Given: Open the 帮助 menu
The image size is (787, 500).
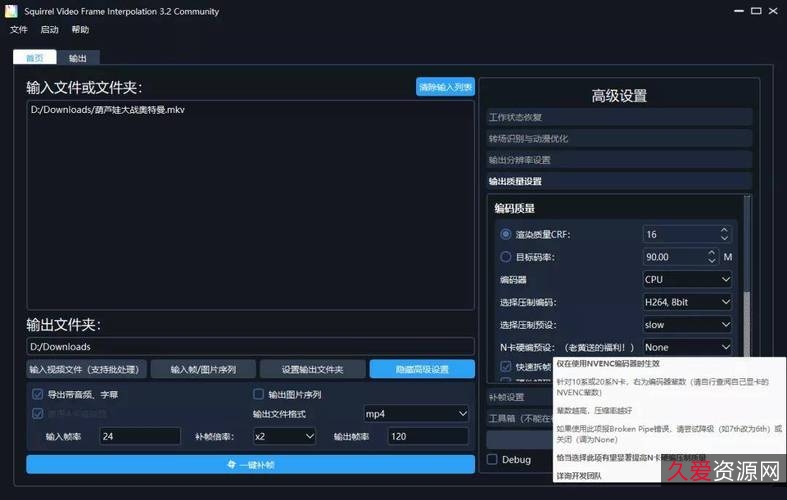Looking at the screenshot, I should (x=80, y=30).
